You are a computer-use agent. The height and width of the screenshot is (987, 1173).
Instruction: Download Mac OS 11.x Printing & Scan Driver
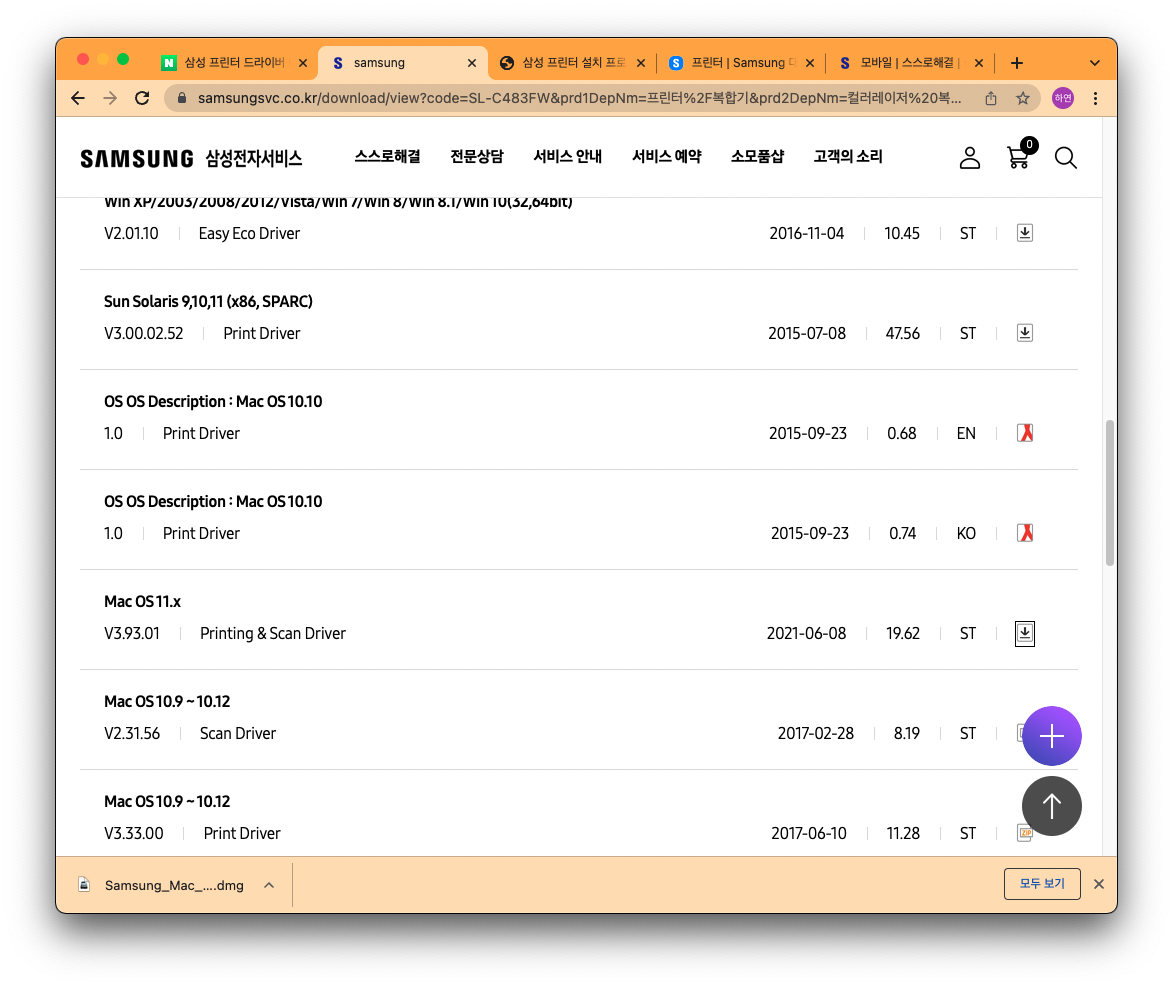pos(1024,633)
